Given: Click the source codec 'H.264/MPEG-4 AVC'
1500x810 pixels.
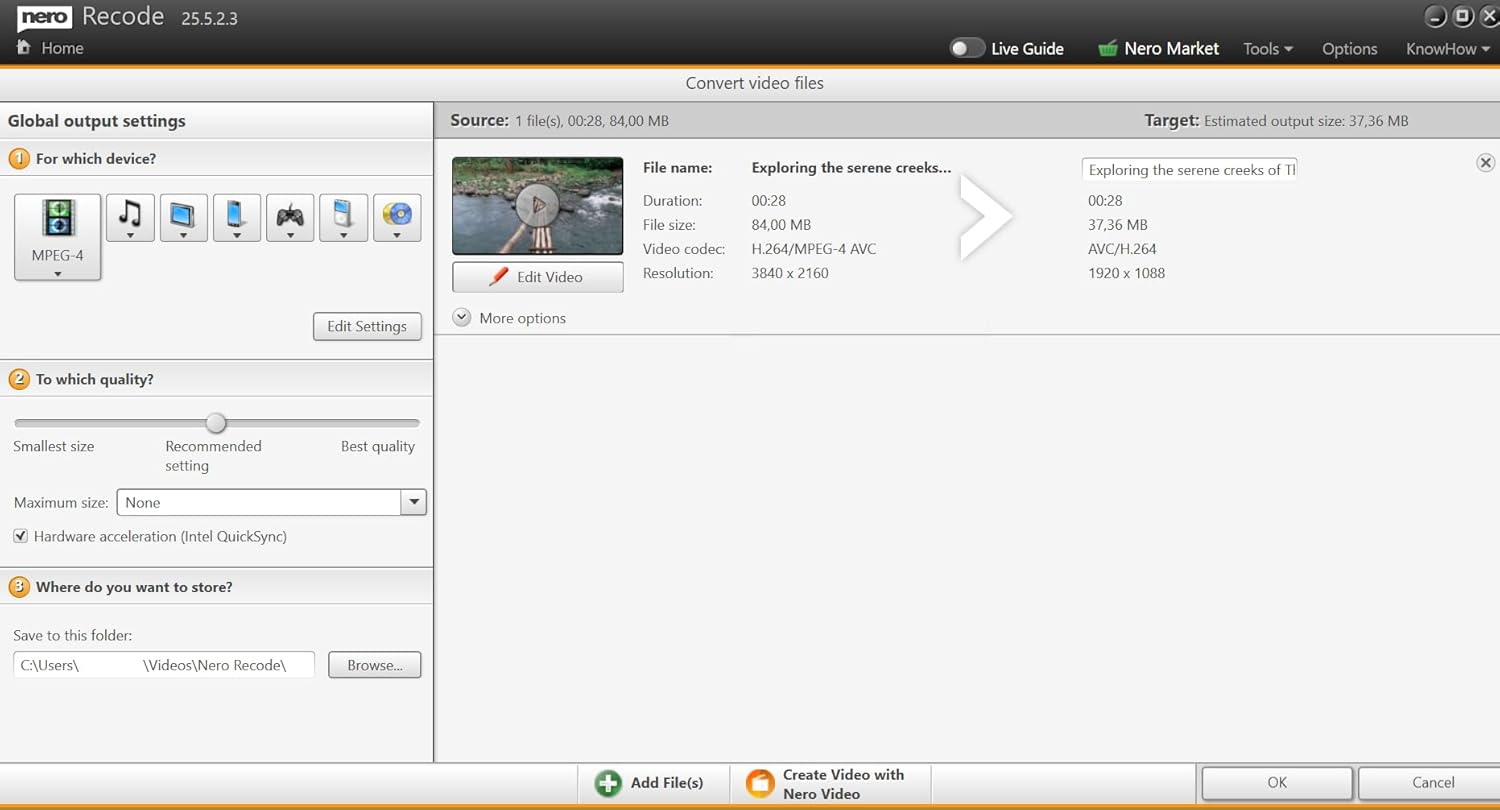Looking at the screenshot, I should [x=814, y=249].
